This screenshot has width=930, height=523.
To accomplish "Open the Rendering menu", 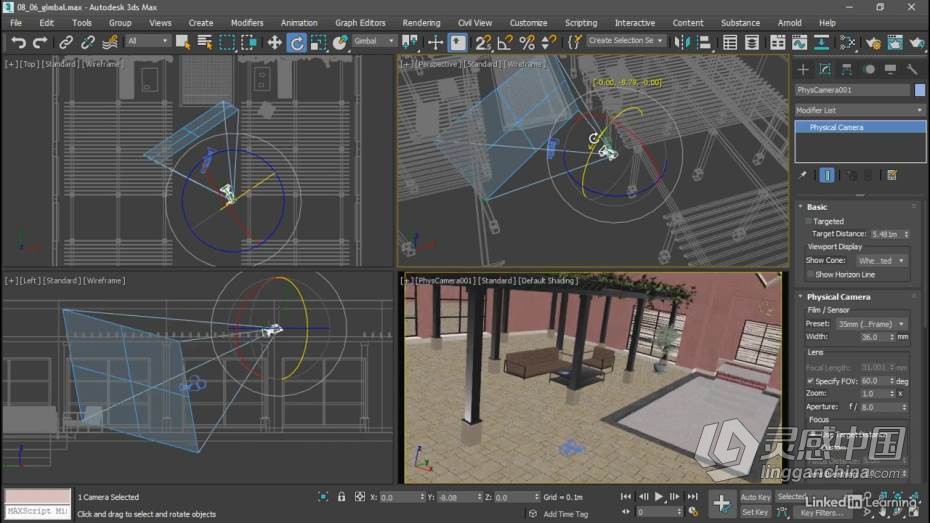I will [x=421, y=23].
